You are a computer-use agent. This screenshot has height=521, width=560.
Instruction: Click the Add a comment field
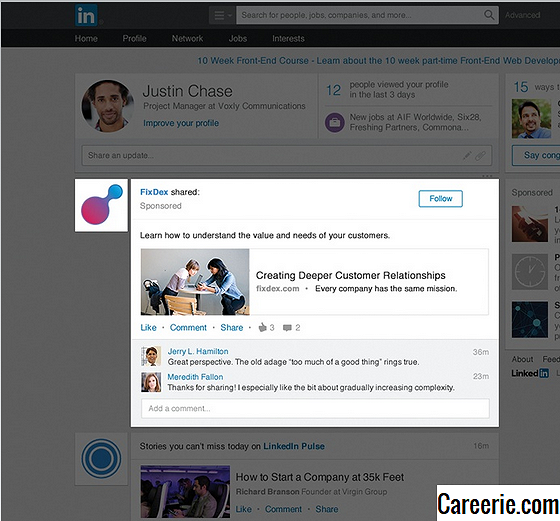point(315,409)
